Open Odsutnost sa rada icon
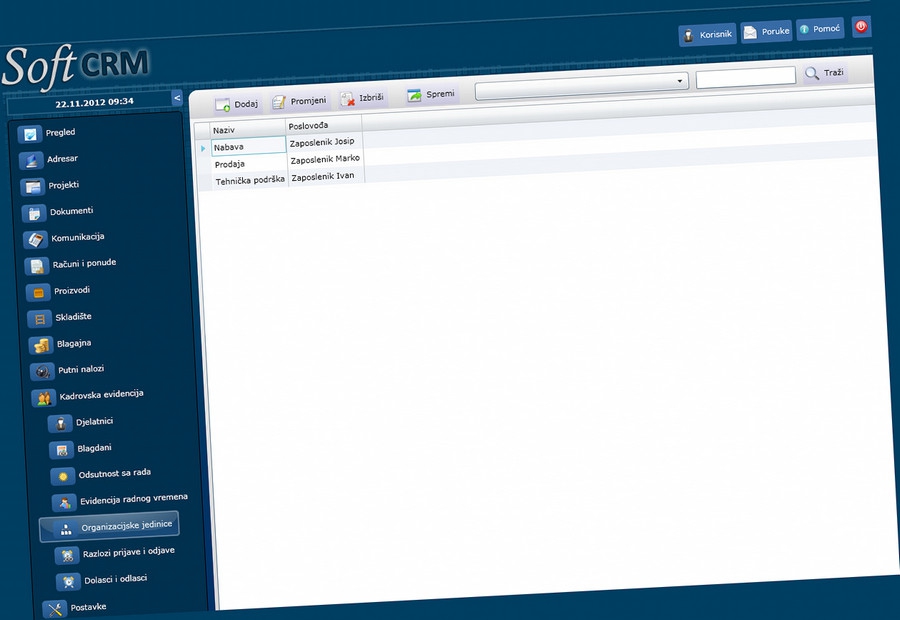The width and height of the screenshot is (900, 620). pyautogui.click(x=63, y=476)
